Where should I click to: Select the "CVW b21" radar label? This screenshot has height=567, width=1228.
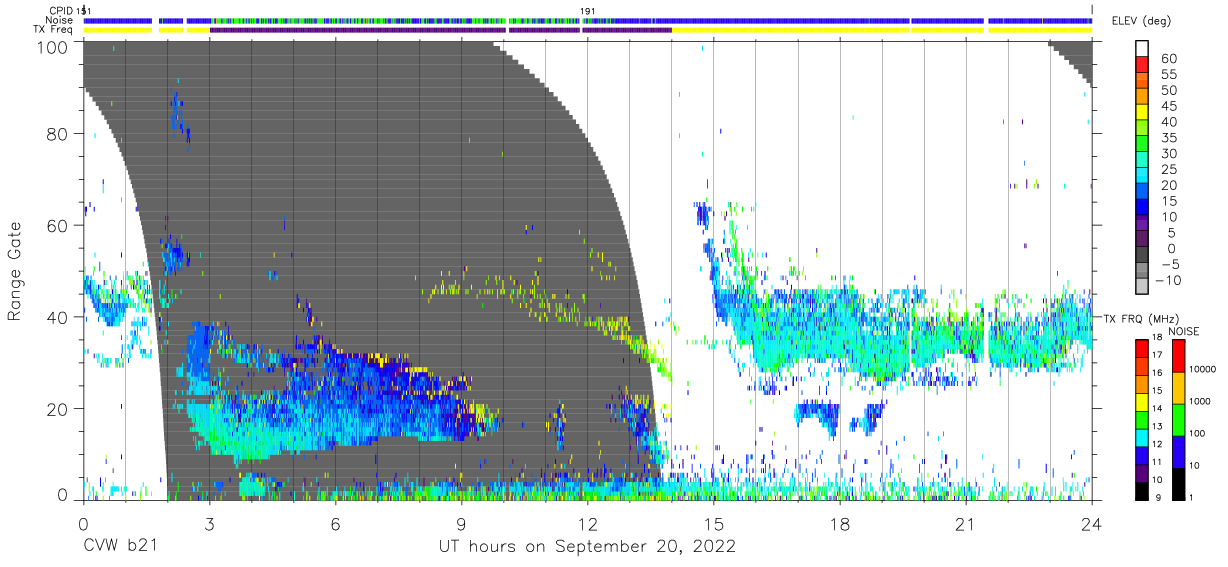(120, 547)
